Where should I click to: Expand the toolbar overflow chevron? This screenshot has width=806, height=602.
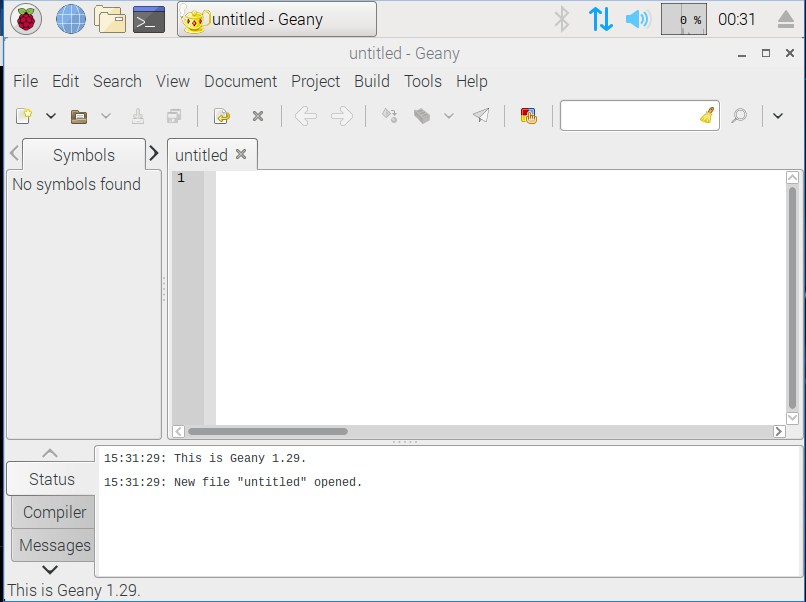[778, 116]
